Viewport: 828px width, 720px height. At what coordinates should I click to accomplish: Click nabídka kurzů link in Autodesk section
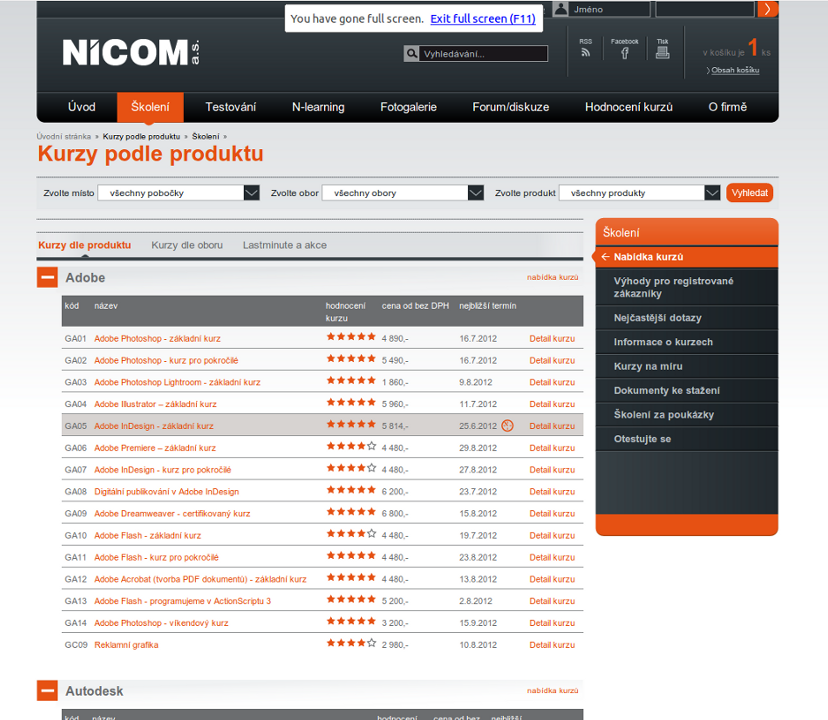pyautogui.click(x=552, y=690)
